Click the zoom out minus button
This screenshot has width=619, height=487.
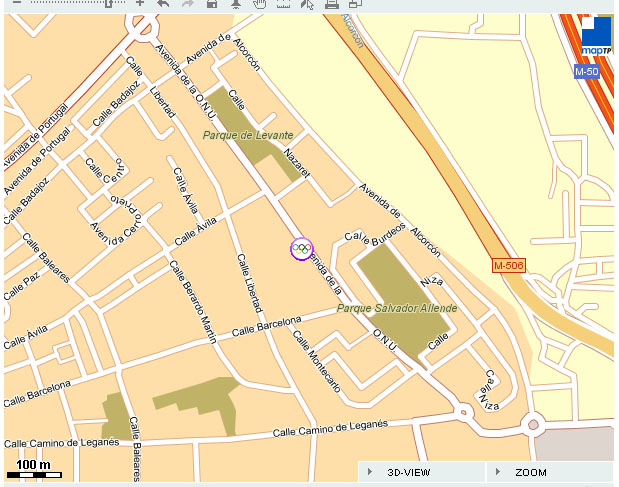pos(16,3)
